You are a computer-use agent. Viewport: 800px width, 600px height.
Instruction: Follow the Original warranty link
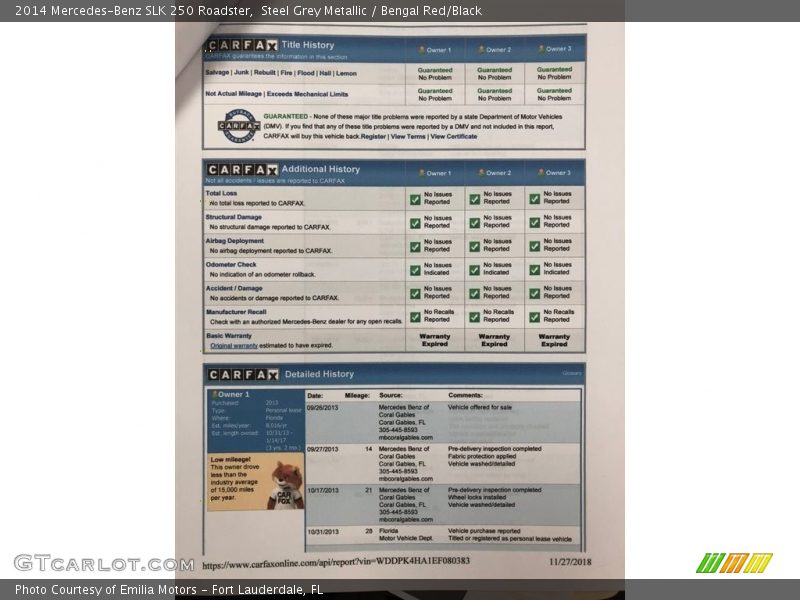[234, 346]
